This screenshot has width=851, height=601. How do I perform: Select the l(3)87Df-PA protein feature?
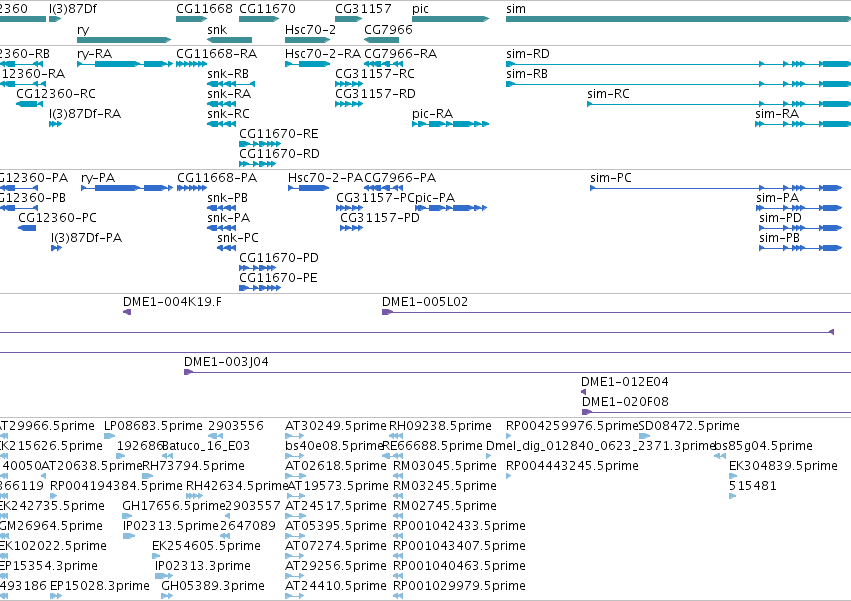[x=56, y=249]
